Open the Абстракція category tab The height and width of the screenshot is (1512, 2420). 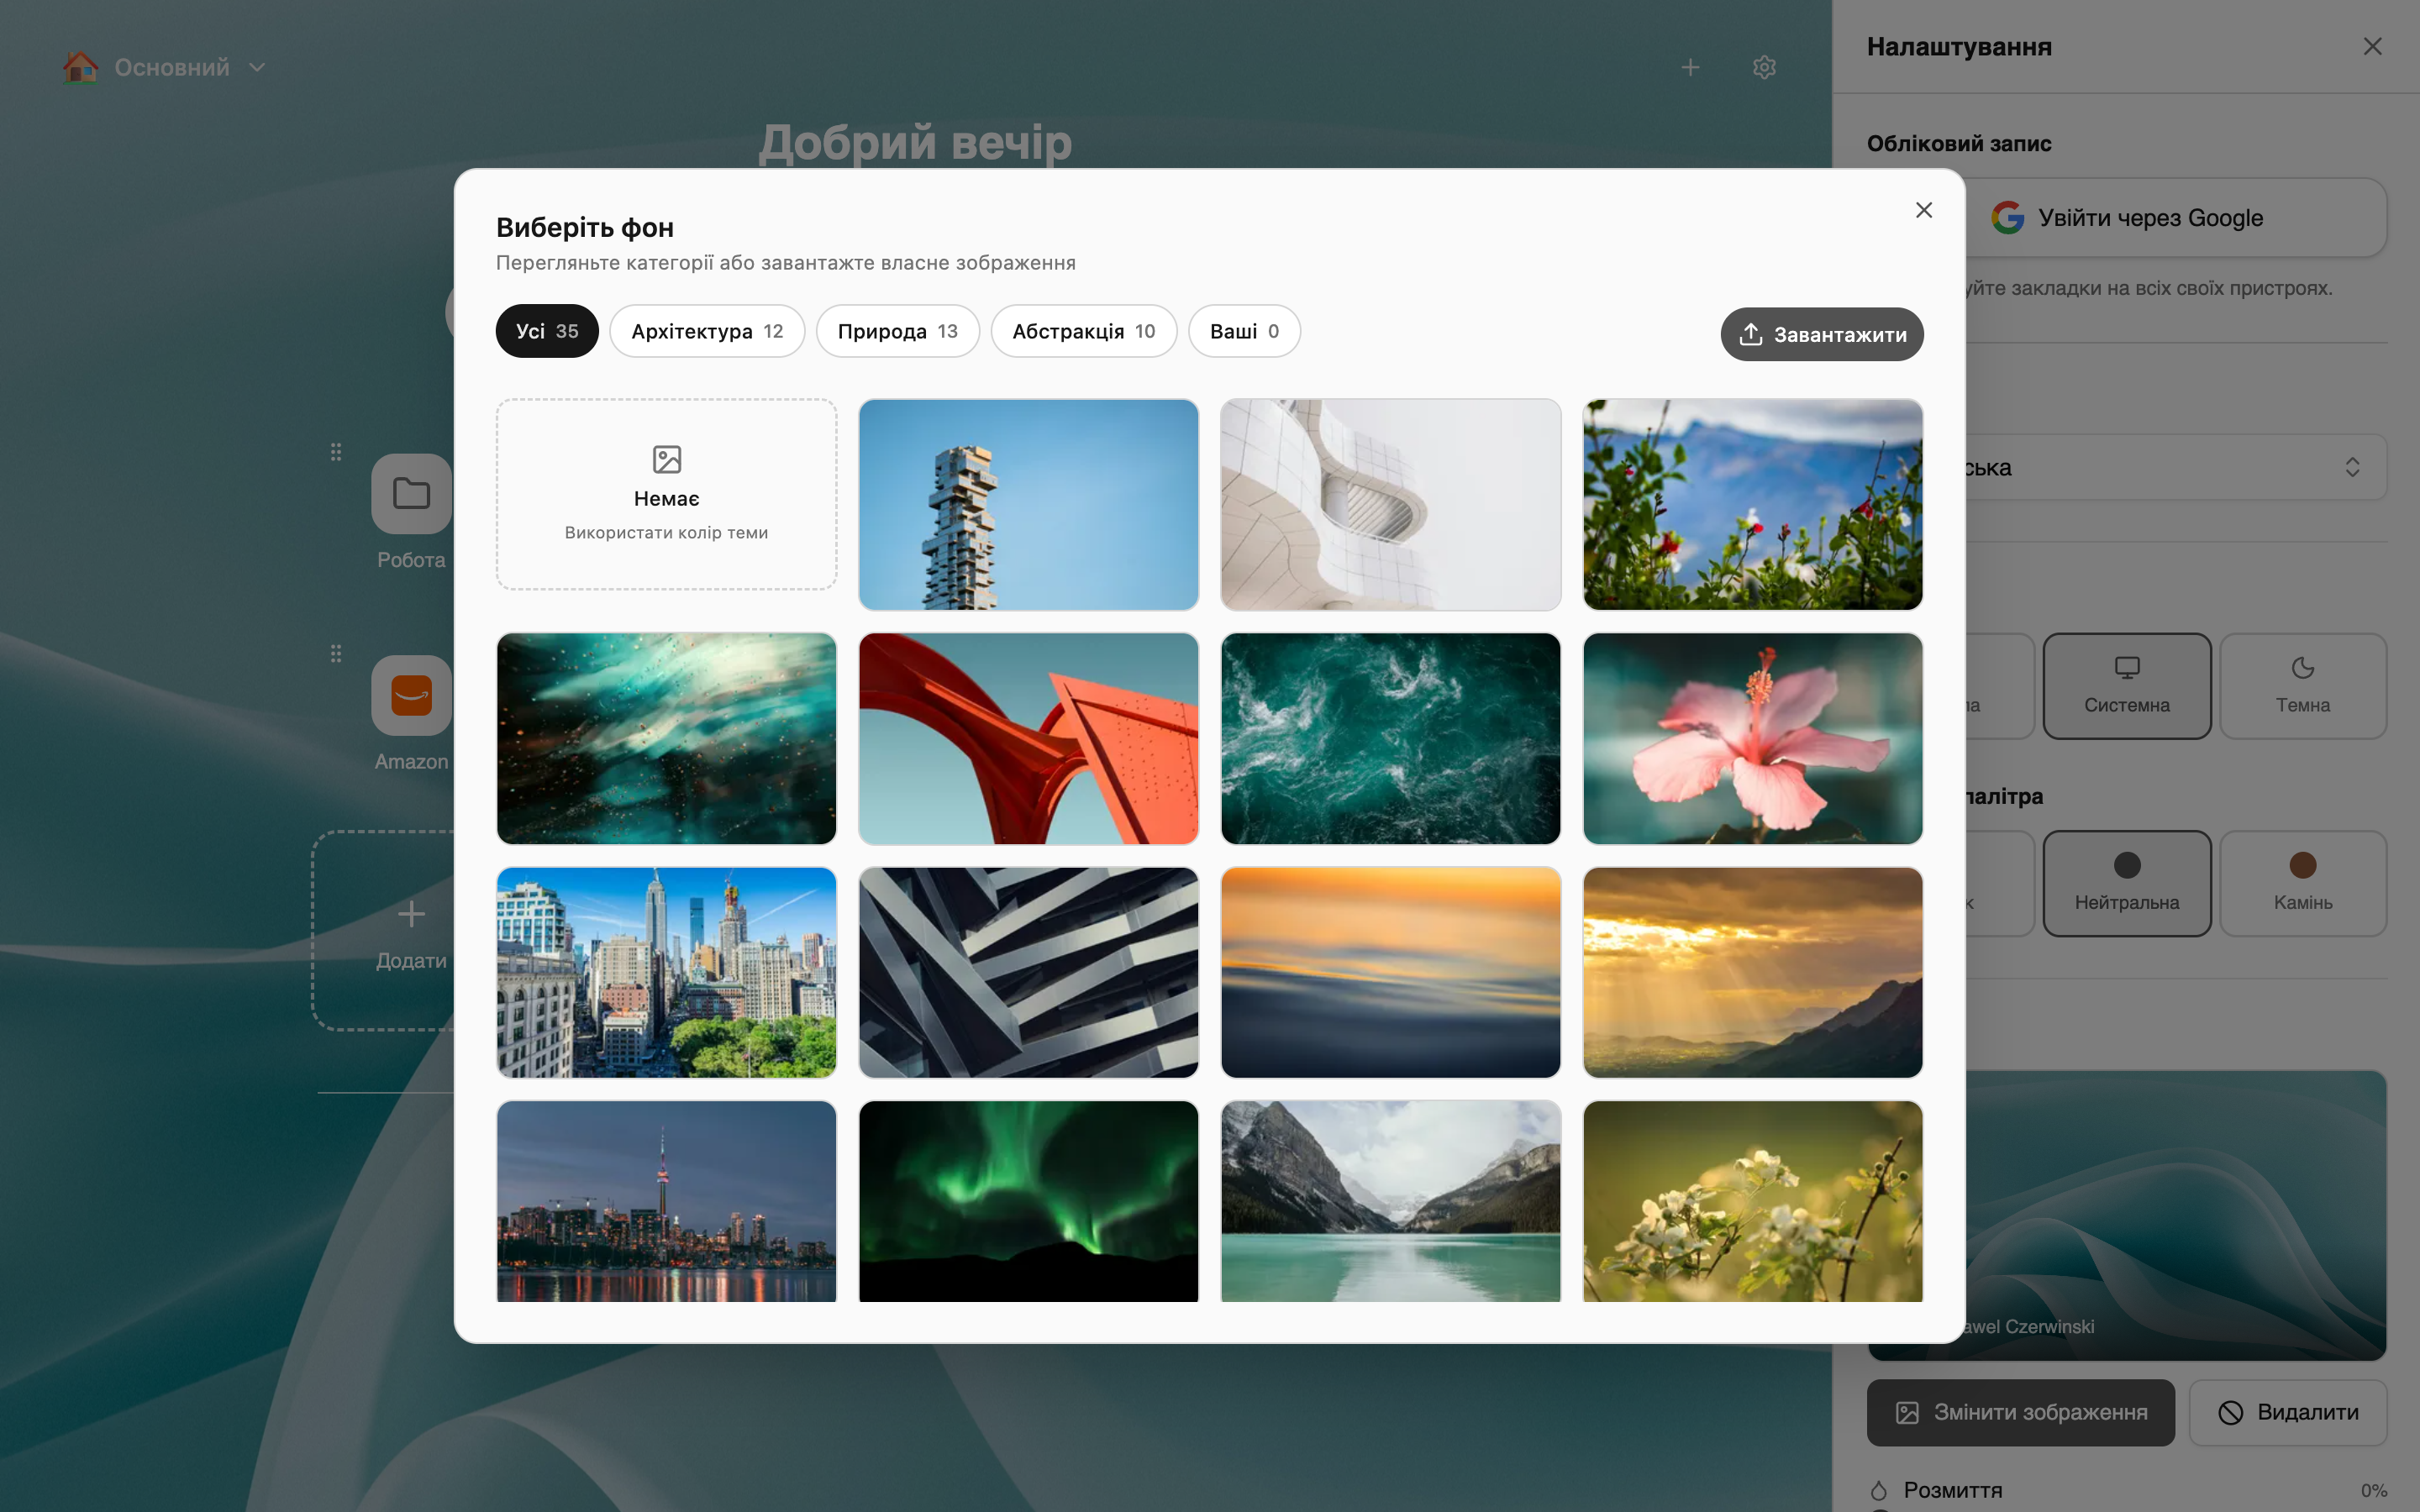click(1083, 331)
